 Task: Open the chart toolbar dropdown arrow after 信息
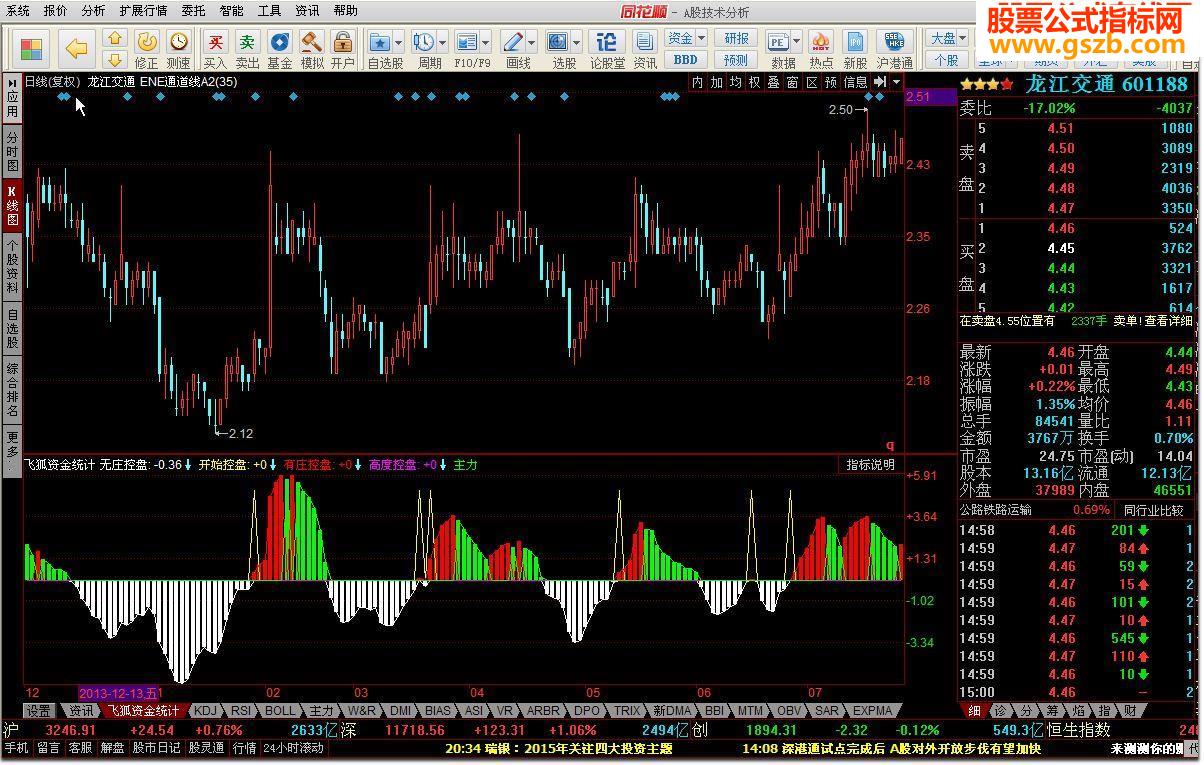point(897,82)
